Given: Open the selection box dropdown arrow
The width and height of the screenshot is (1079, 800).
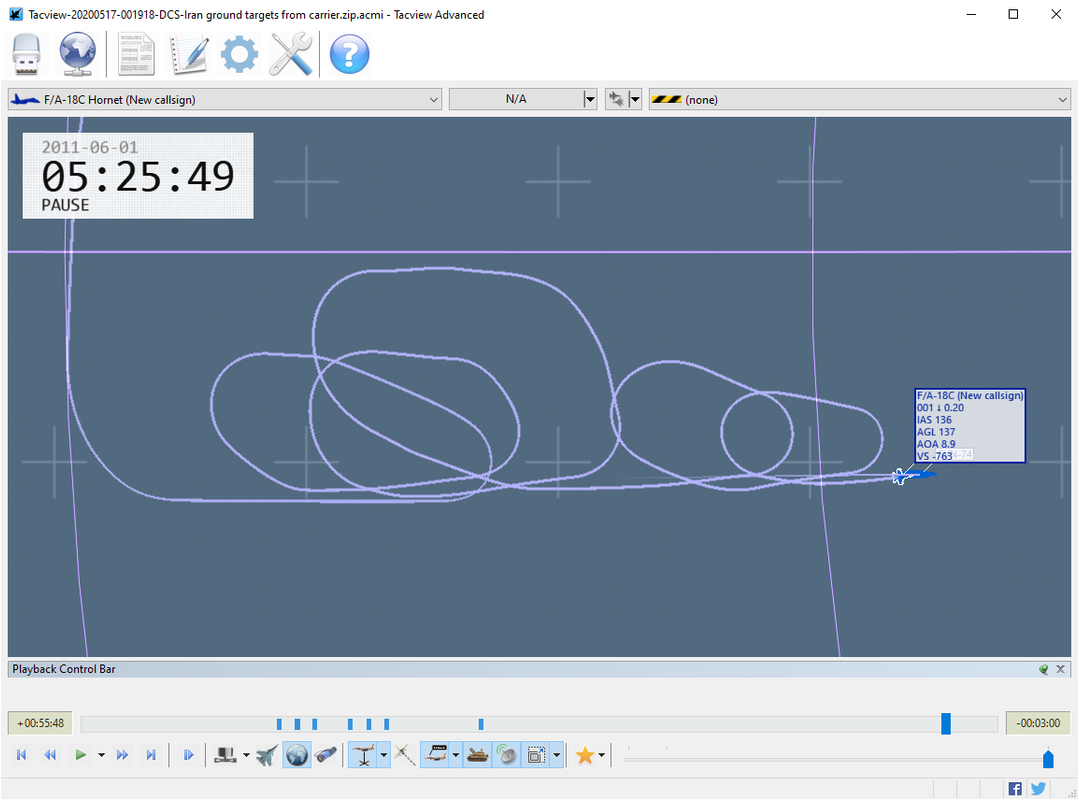Looking at the screenshot, I should (557, 755).
